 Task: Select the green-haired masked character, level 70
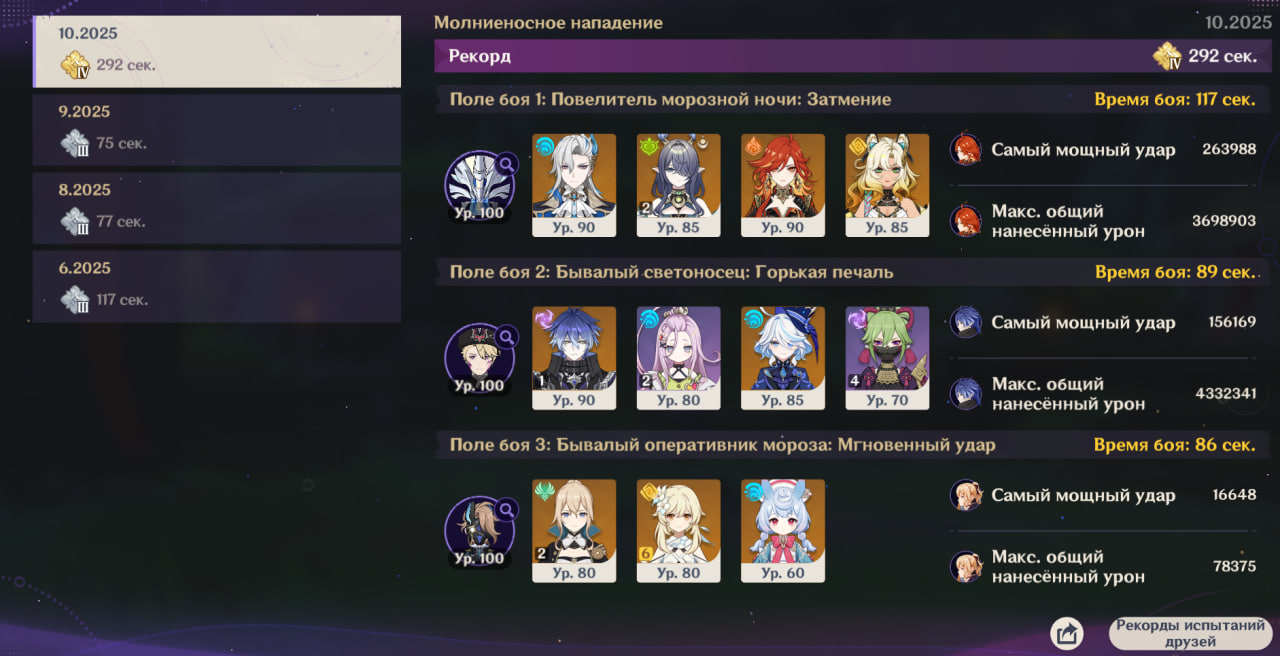click(x=887, y=358)
